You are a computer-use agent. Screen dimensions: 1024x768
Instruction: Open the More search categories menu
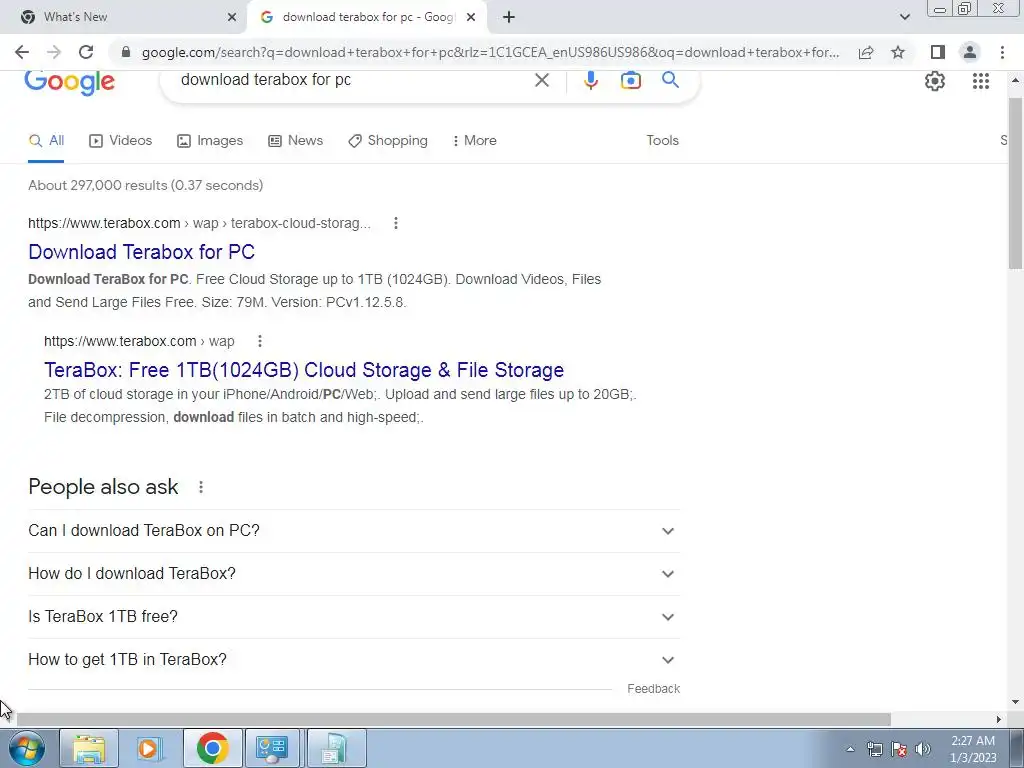click(x=474, y=140)
